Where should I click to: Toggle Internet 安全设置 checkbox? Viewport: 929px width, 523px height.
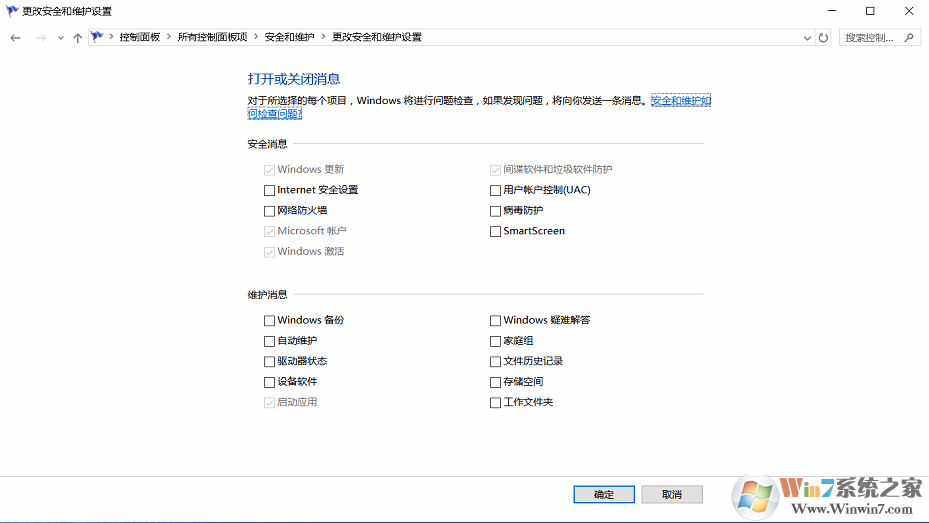click(269, 190)
